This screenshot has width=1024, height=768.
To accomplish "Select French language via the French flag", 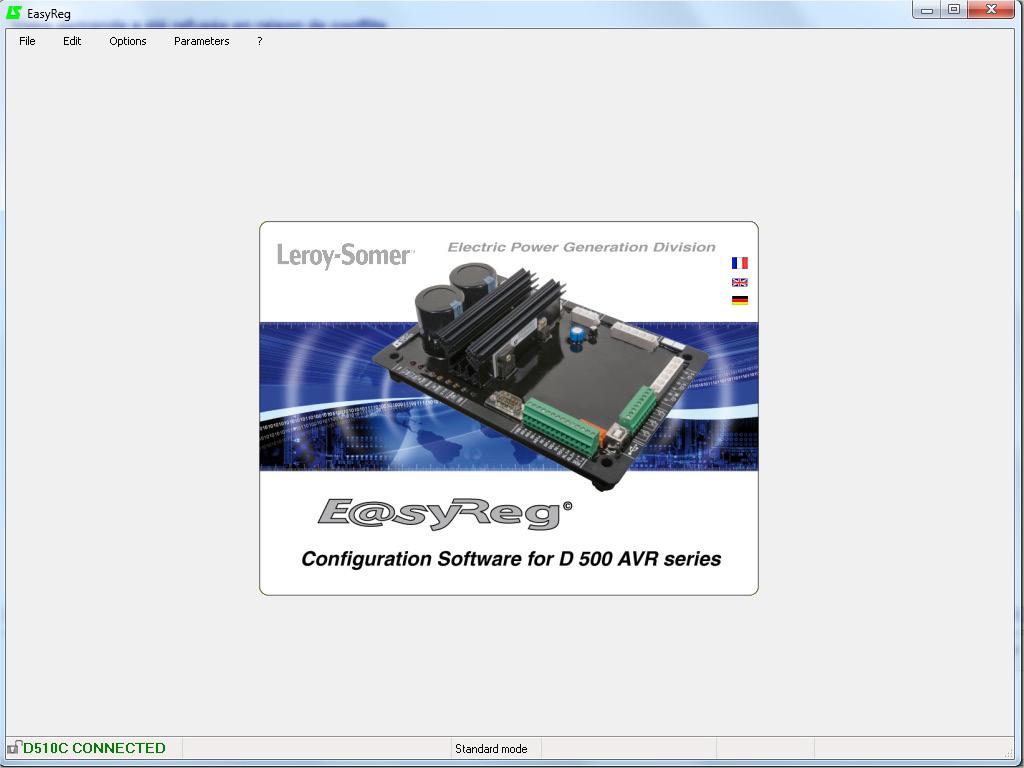I will [739, 263].
